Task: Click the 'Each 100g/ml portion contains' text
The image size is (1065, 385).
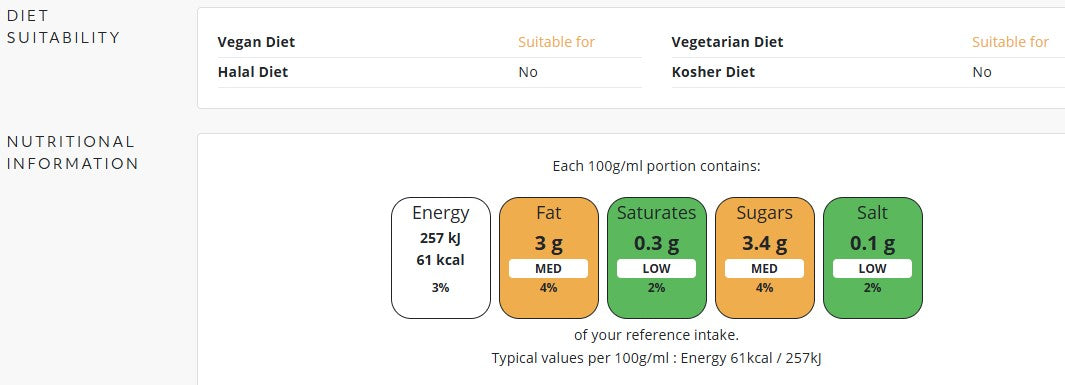Action: [657, 166]
